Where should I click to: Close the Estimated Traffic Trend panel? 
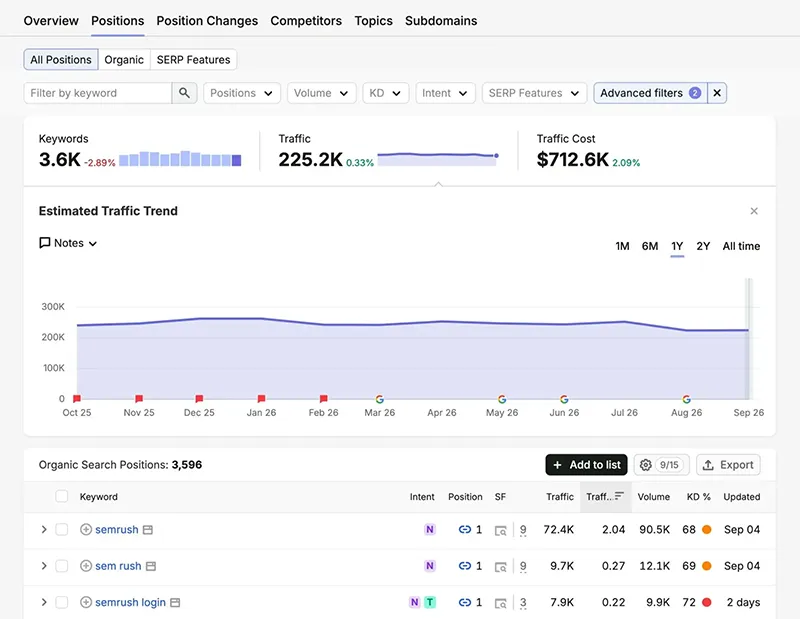click(x=754, y=211)
